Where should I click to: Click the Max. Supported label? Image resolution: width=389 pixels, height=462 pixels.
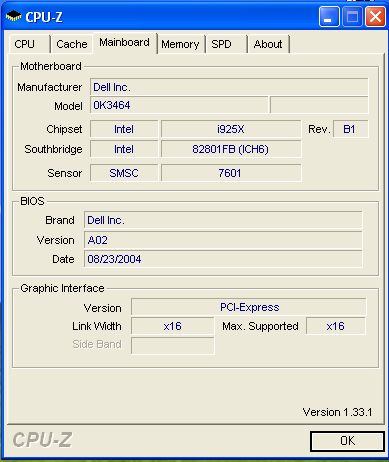260,326
